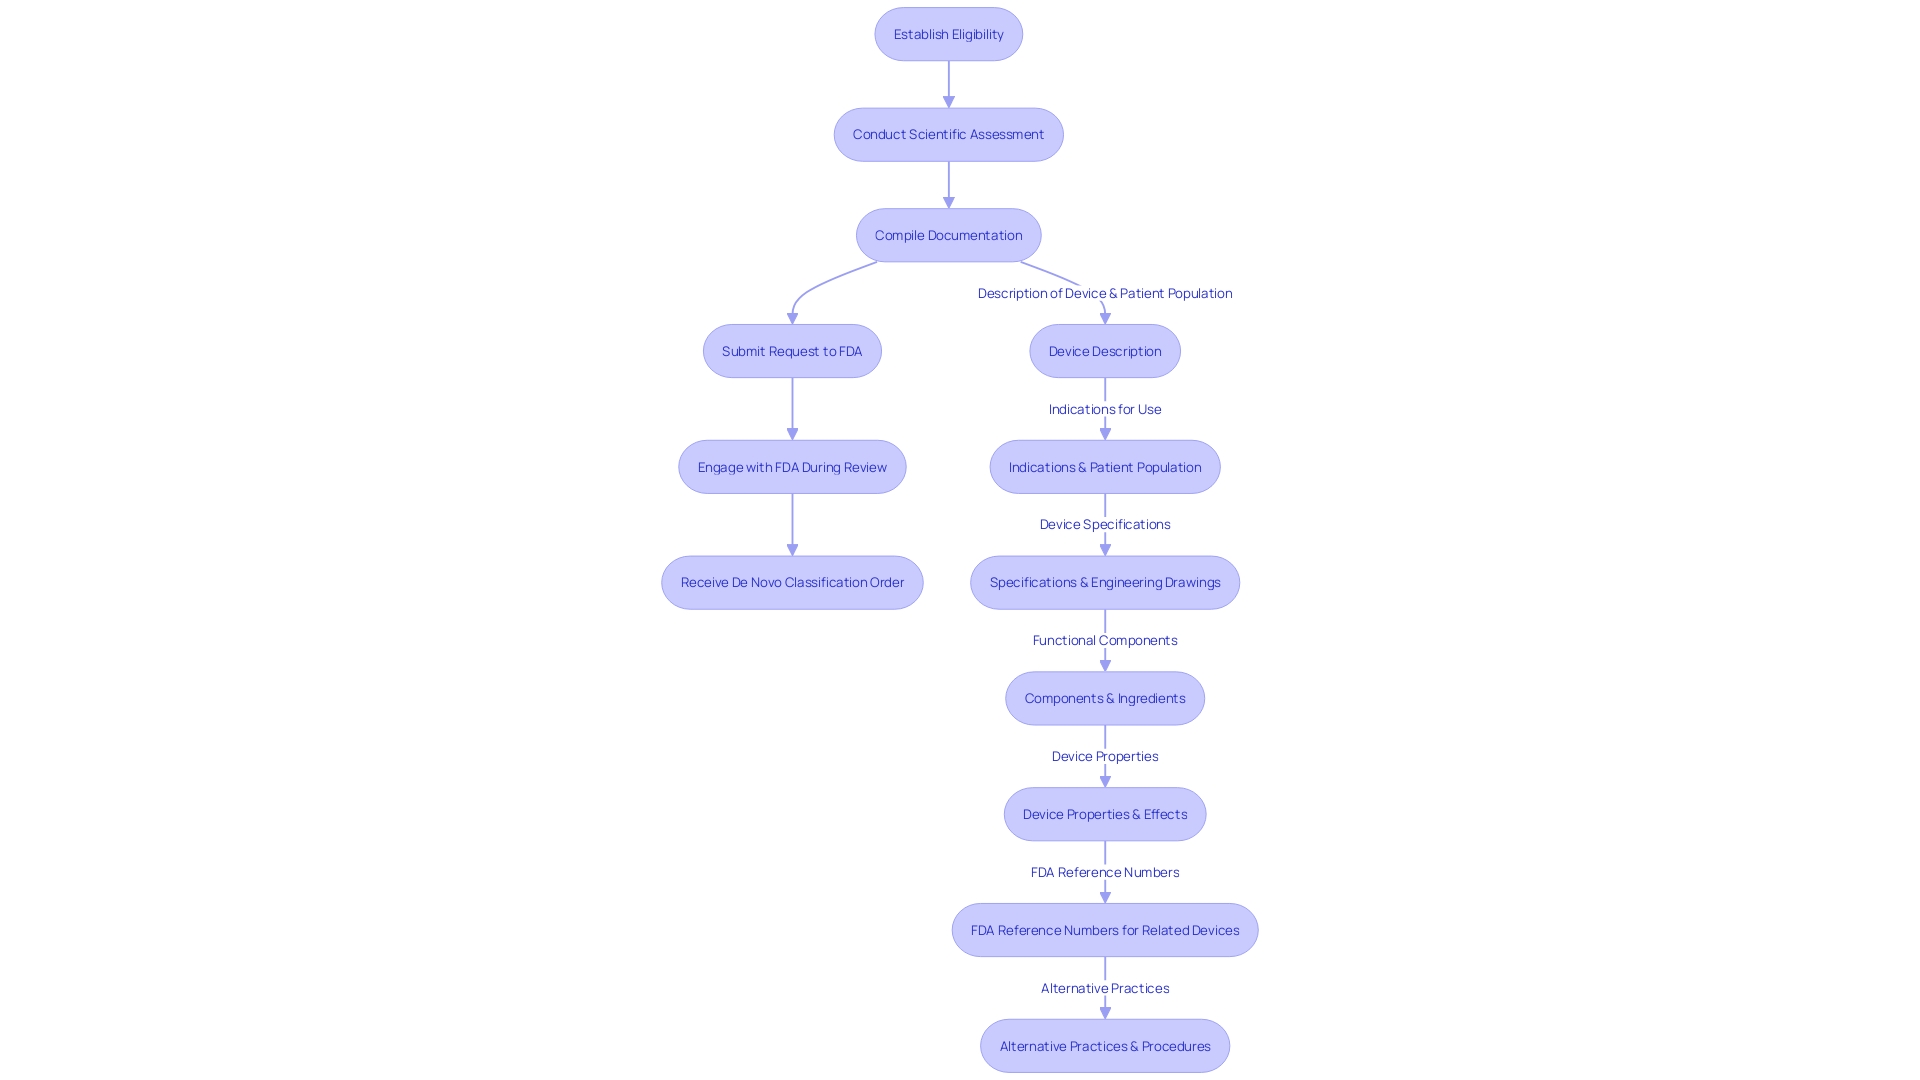Viewport: 1920px width, 1080px height.
Task: Select the Submit Request to FDA node
Action: 791,351
